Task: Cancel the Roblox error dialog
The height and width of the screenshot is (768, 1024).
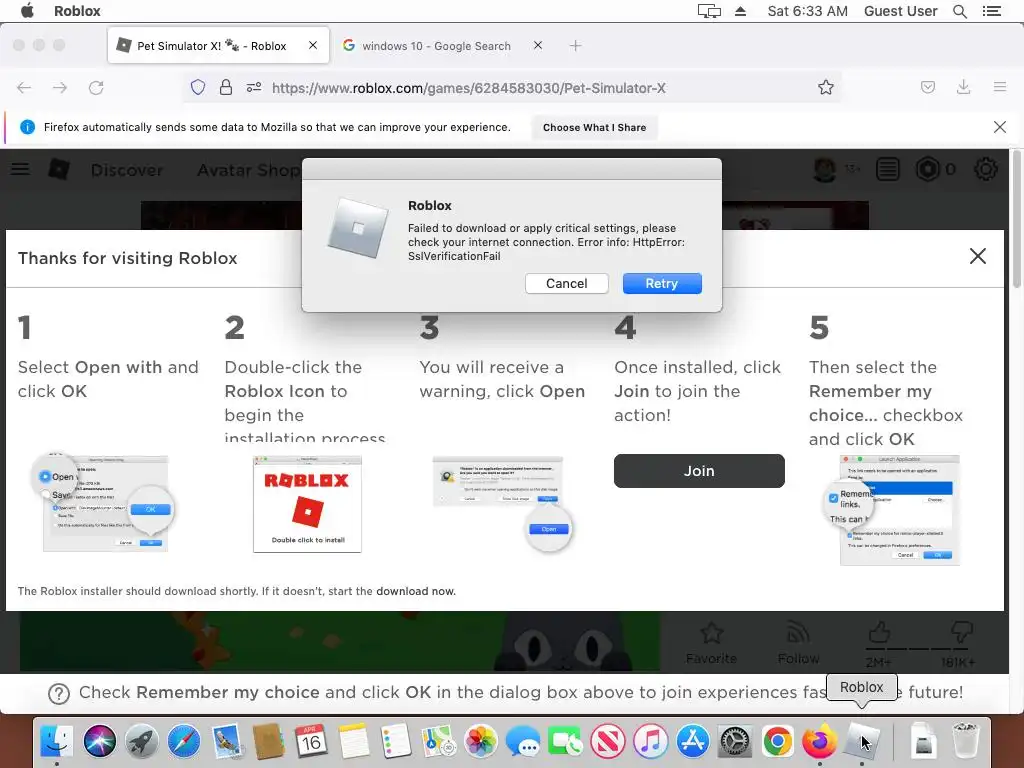Action: click(x=566, y=283)
